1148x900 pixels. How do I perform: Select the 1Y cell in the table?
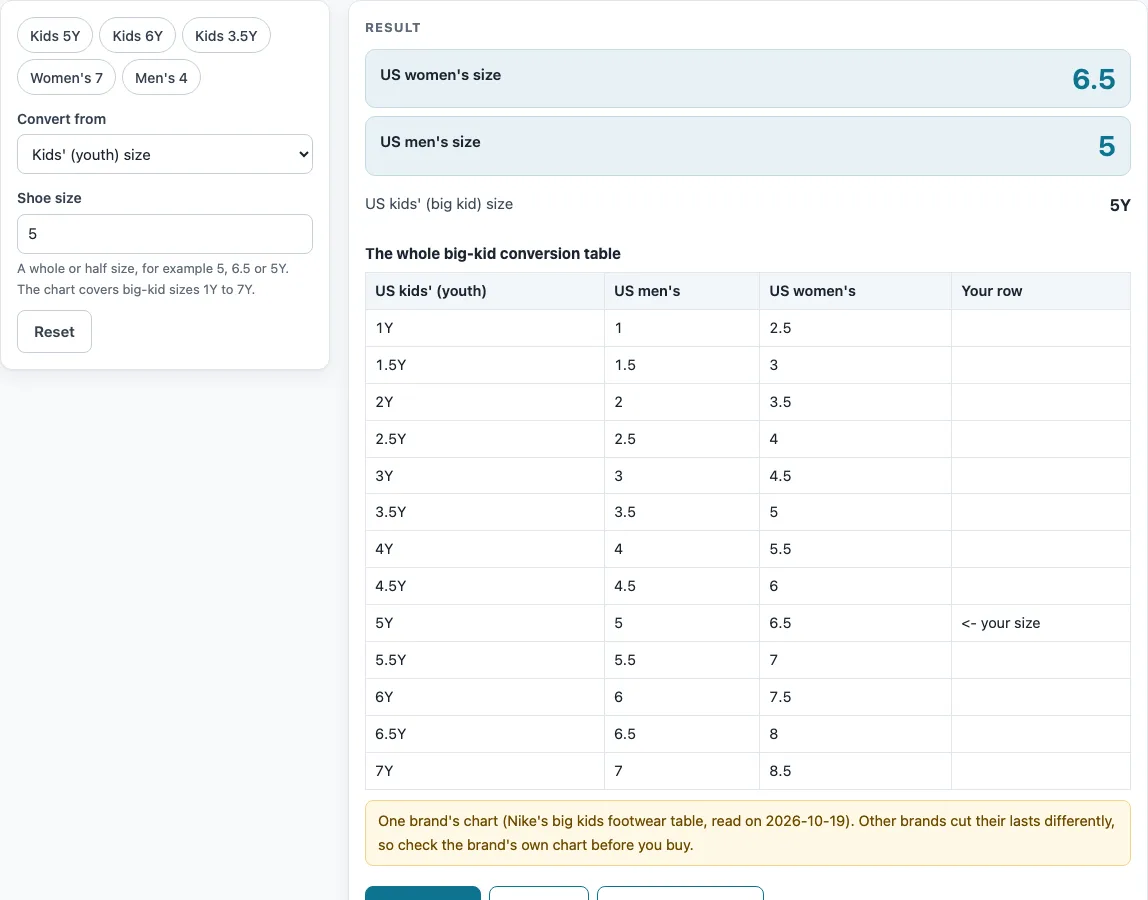click(x=485, y=328)
